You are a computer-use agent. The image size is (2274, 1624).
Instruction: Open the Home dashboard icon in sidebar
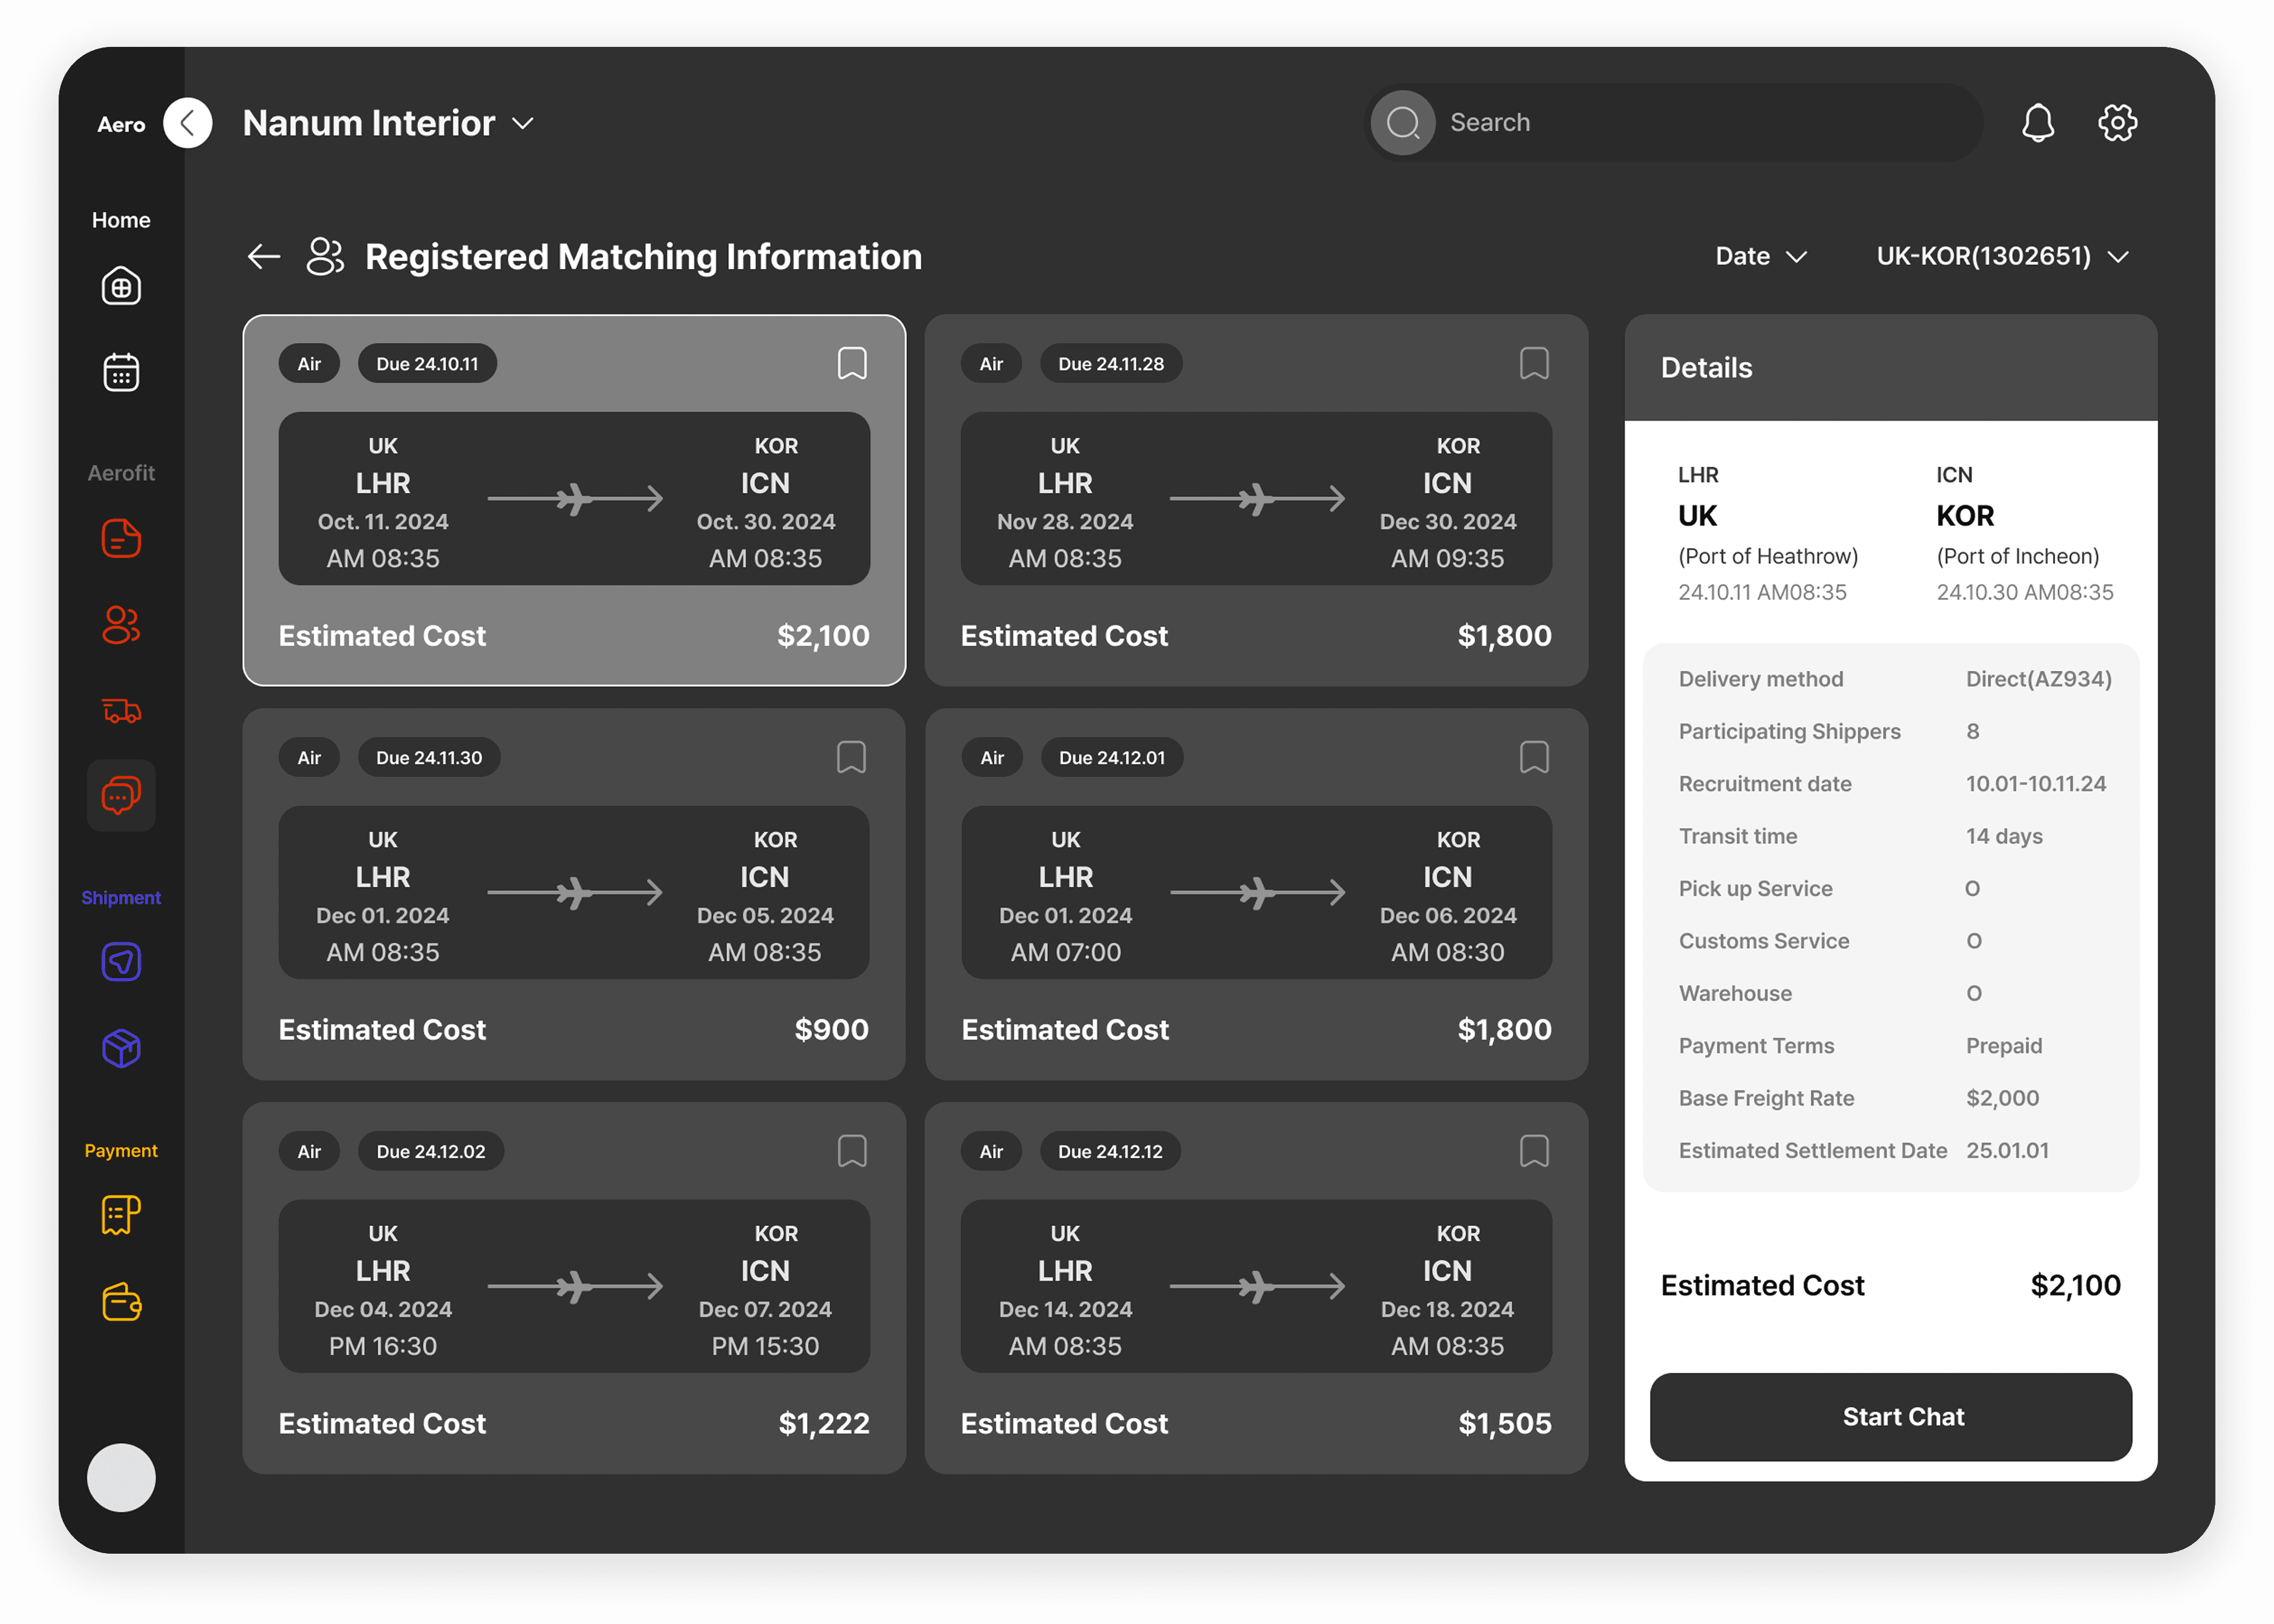tap(121, 287)
